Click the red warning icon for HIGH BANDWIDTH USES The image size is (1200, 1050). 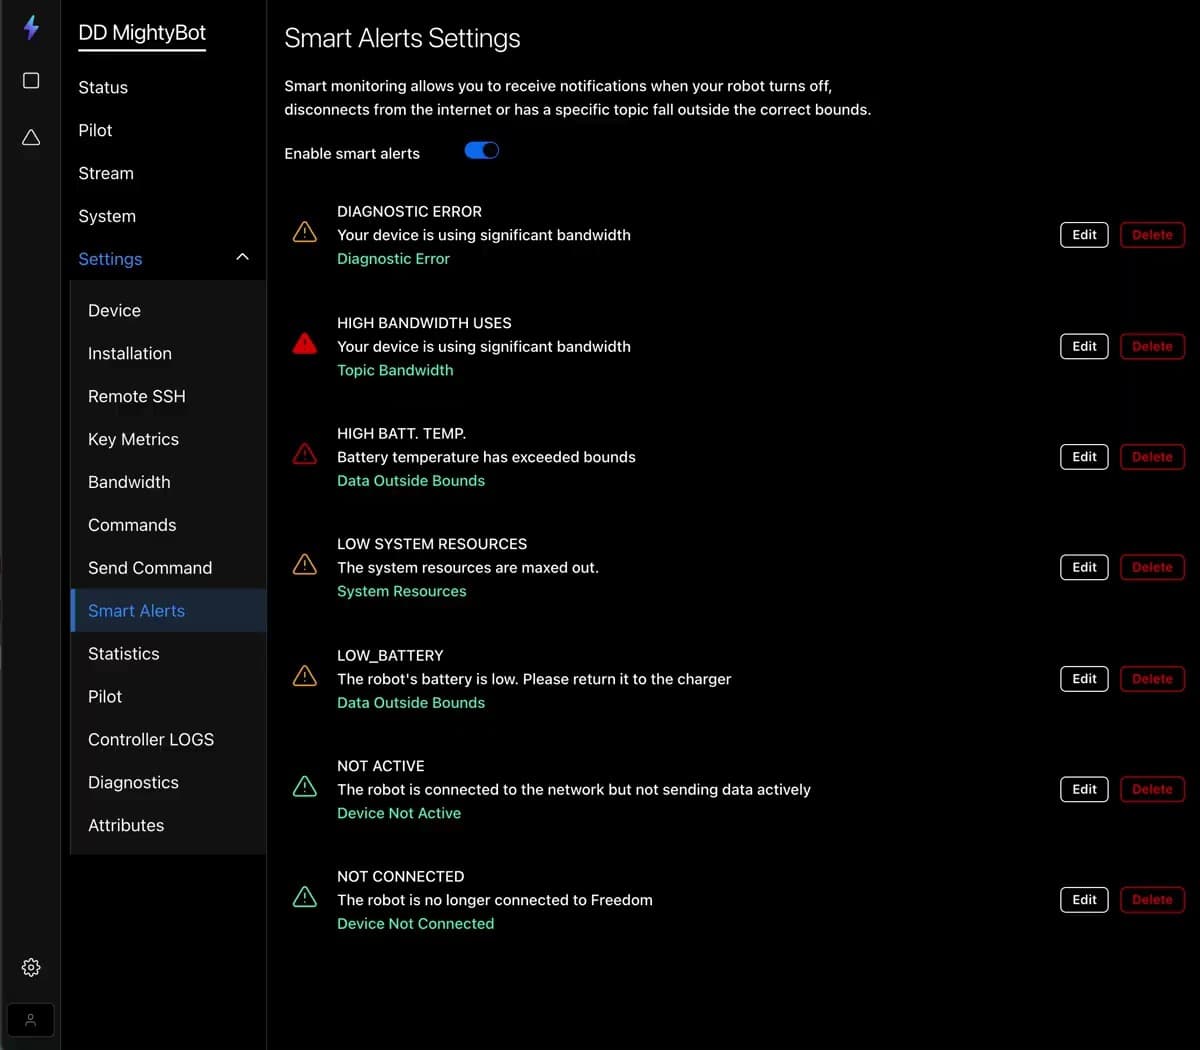(x=305, y=344)
